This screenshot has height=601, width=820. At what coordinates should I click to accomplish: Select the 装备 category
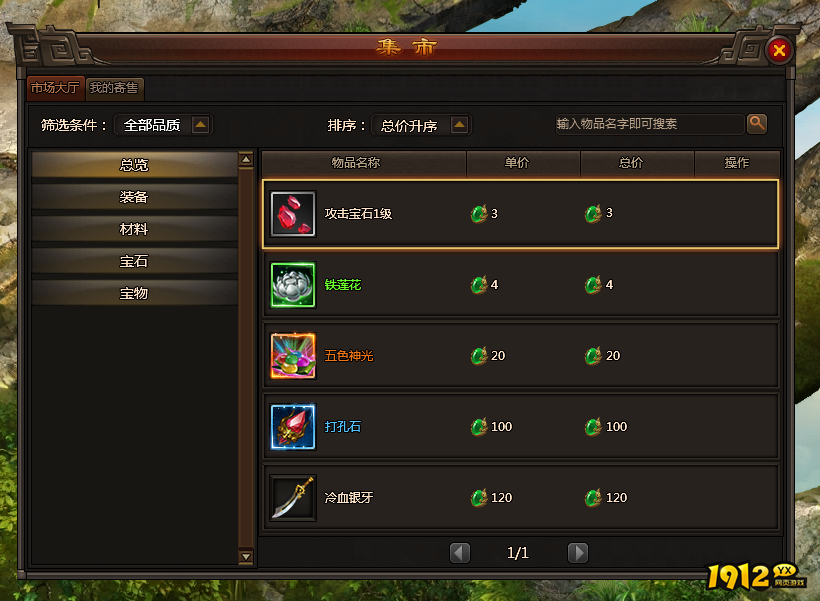[x=134, y=197]
